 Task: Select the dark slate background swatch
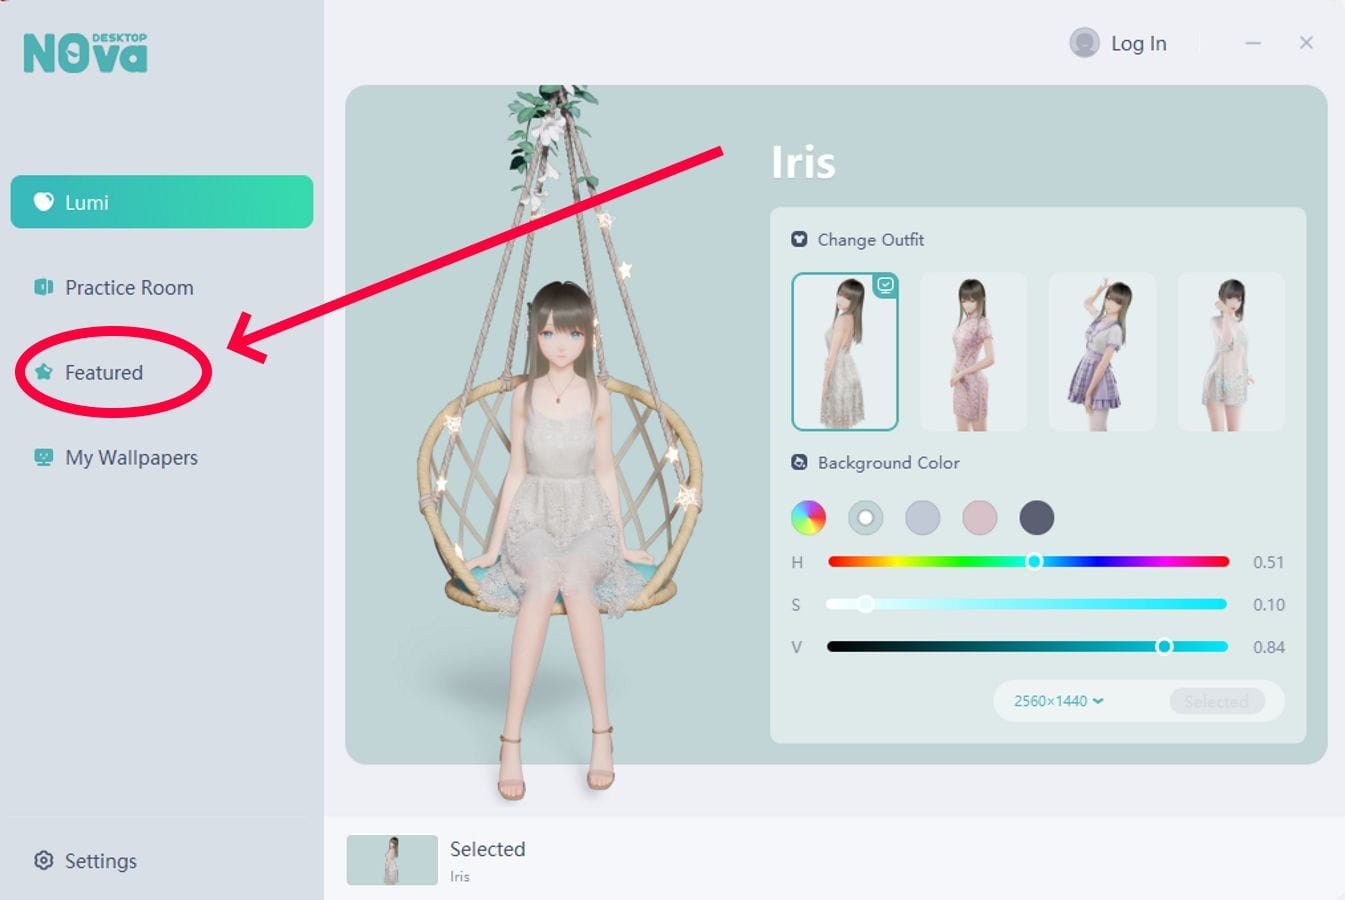tap(1037, 518)
